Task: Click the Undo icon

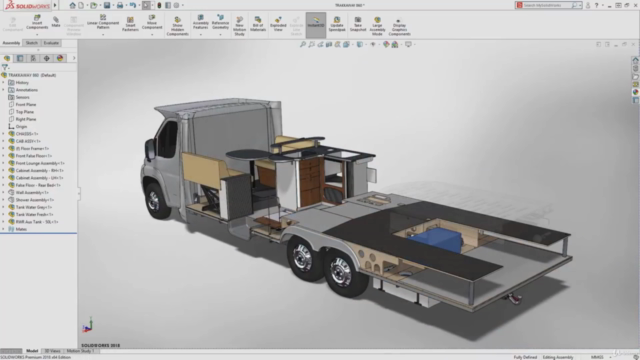Action: coord(133,5)
